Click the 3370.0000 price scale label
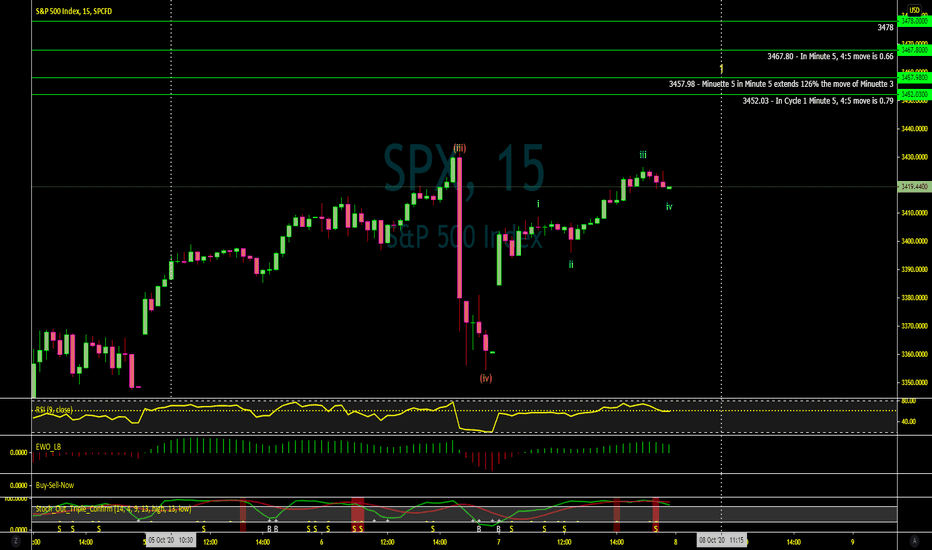Screen dimensions: 932x550 tap(914, 326)
